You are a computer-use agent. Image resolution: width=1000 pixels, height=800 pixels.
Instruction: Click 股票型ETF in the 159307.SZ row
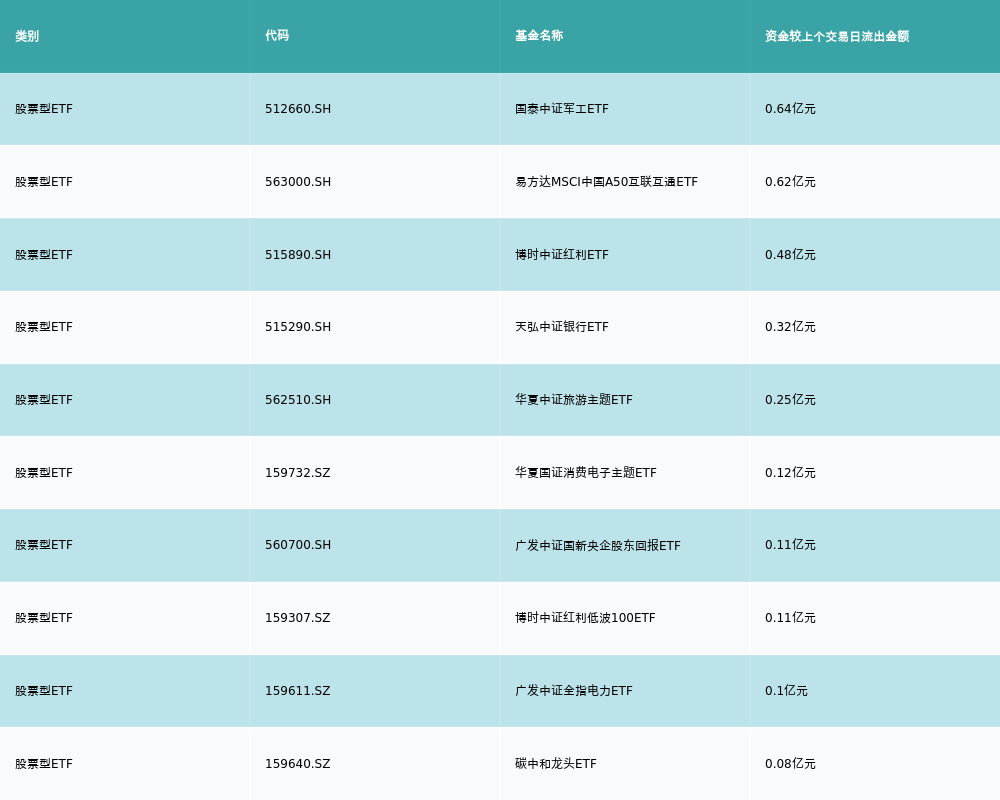(x=44, y=618)
